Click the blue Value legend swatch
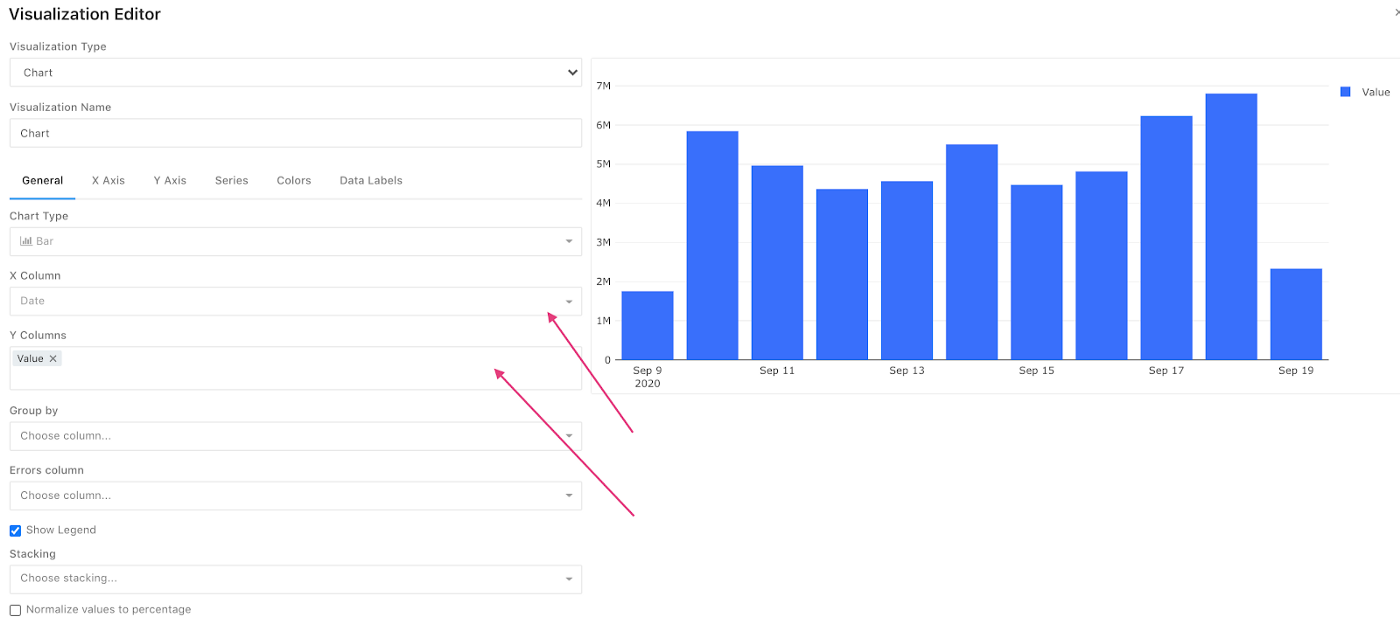1400x637 pixels. point(1345,91)
